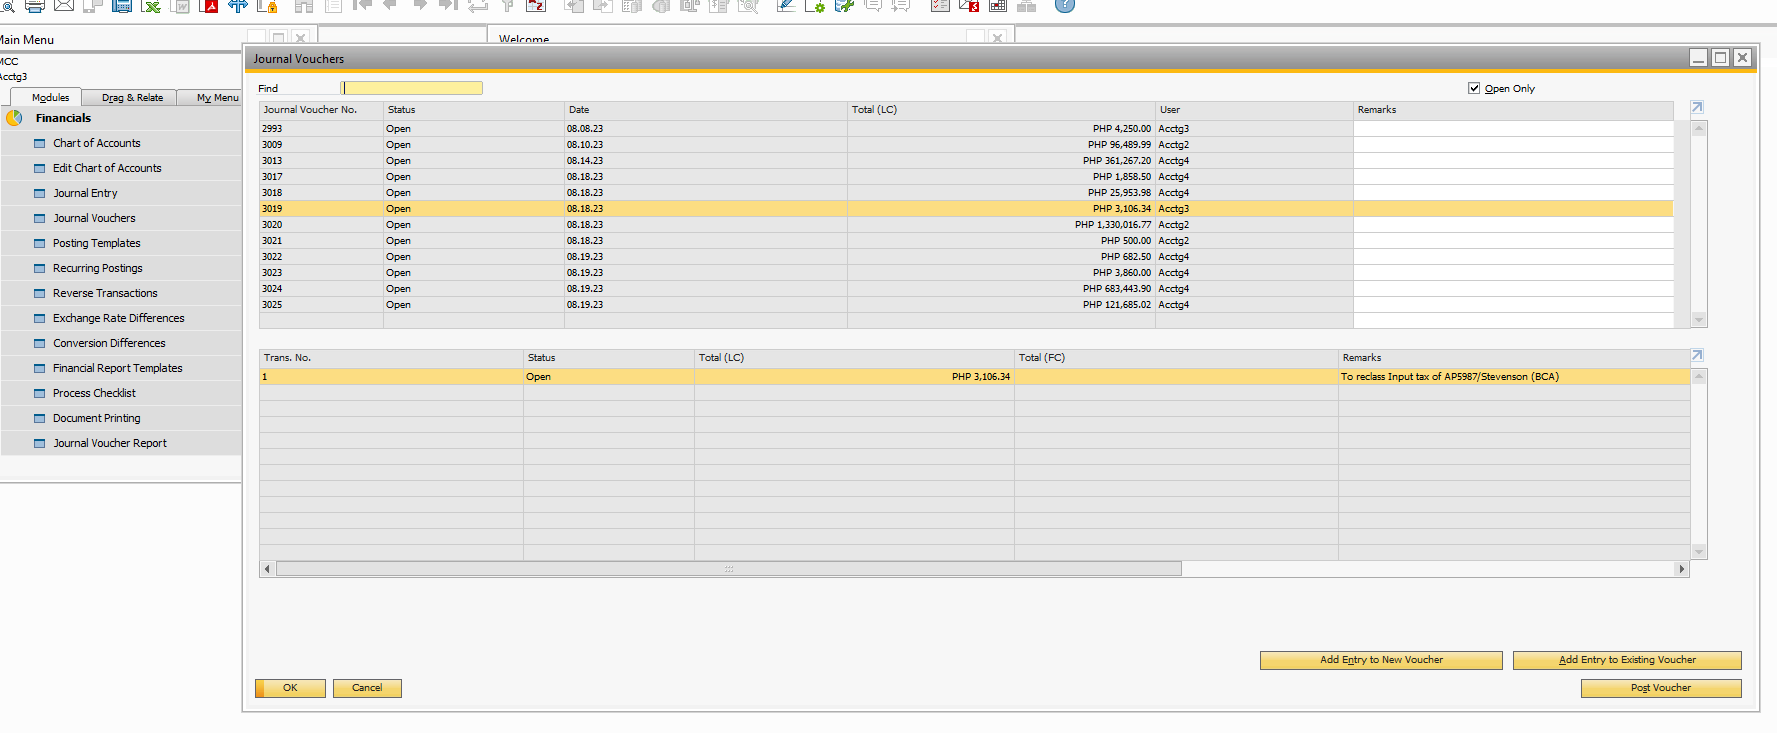Screen dimensions: 1777x733
Task: Click the upper table's scroll-down arrow
Action: pyautogui.click(x=1698, y=320)
